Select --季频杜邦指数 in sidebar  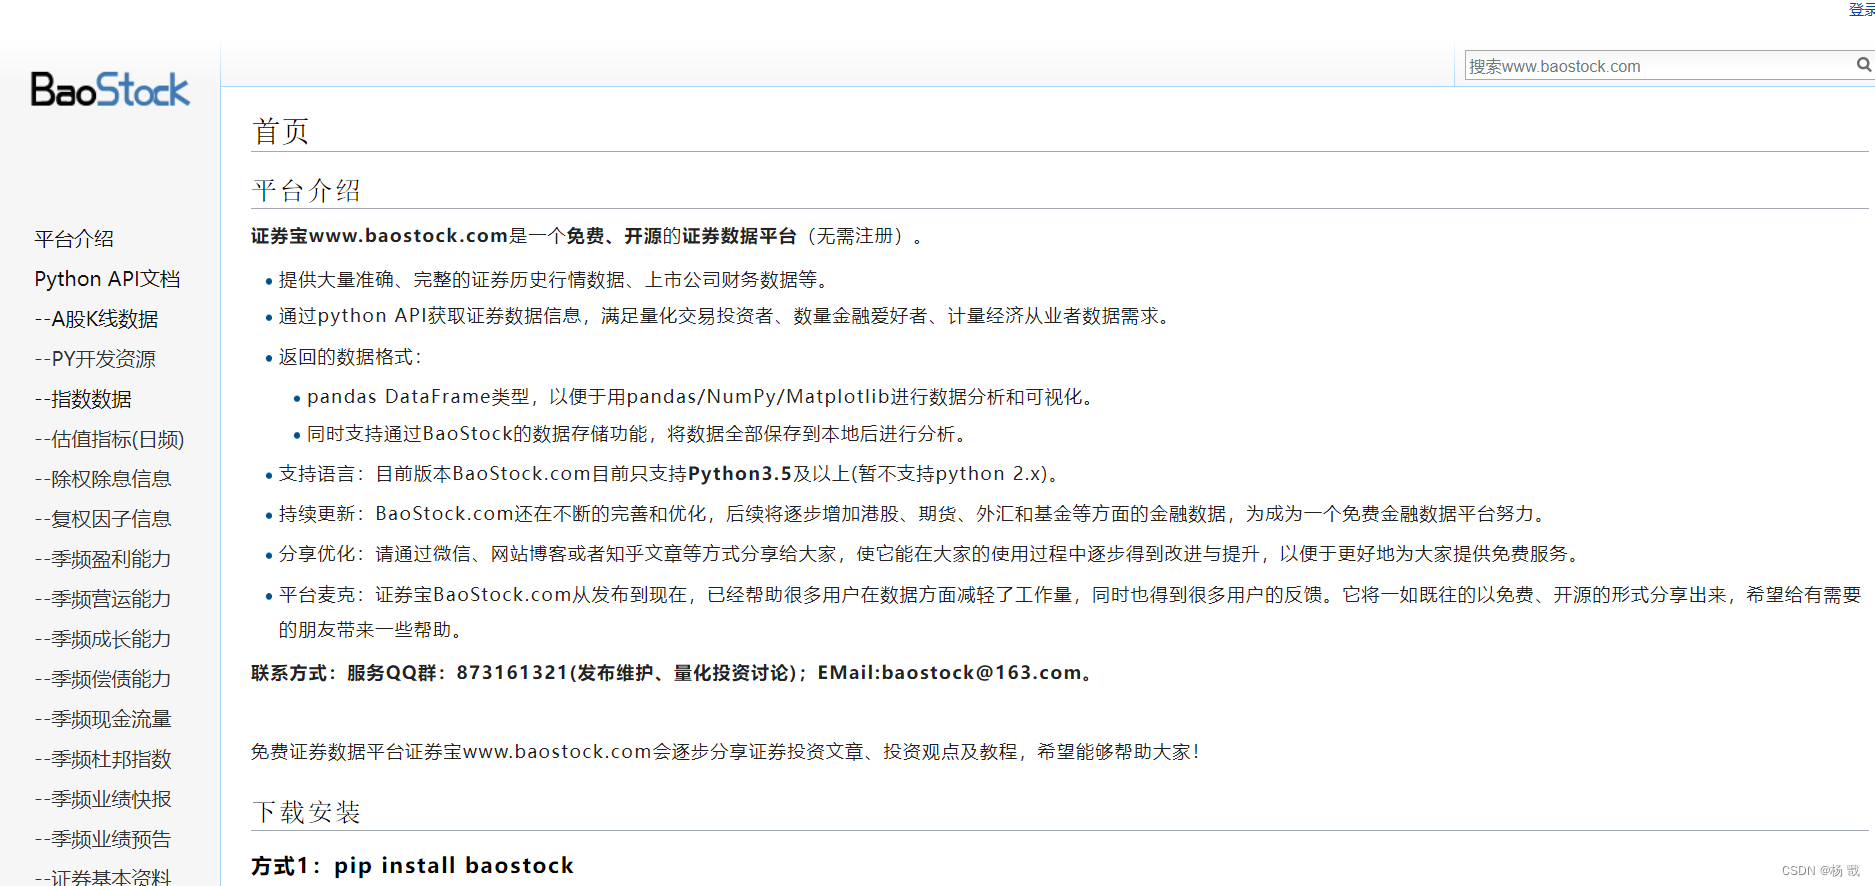tap(102, 759)
